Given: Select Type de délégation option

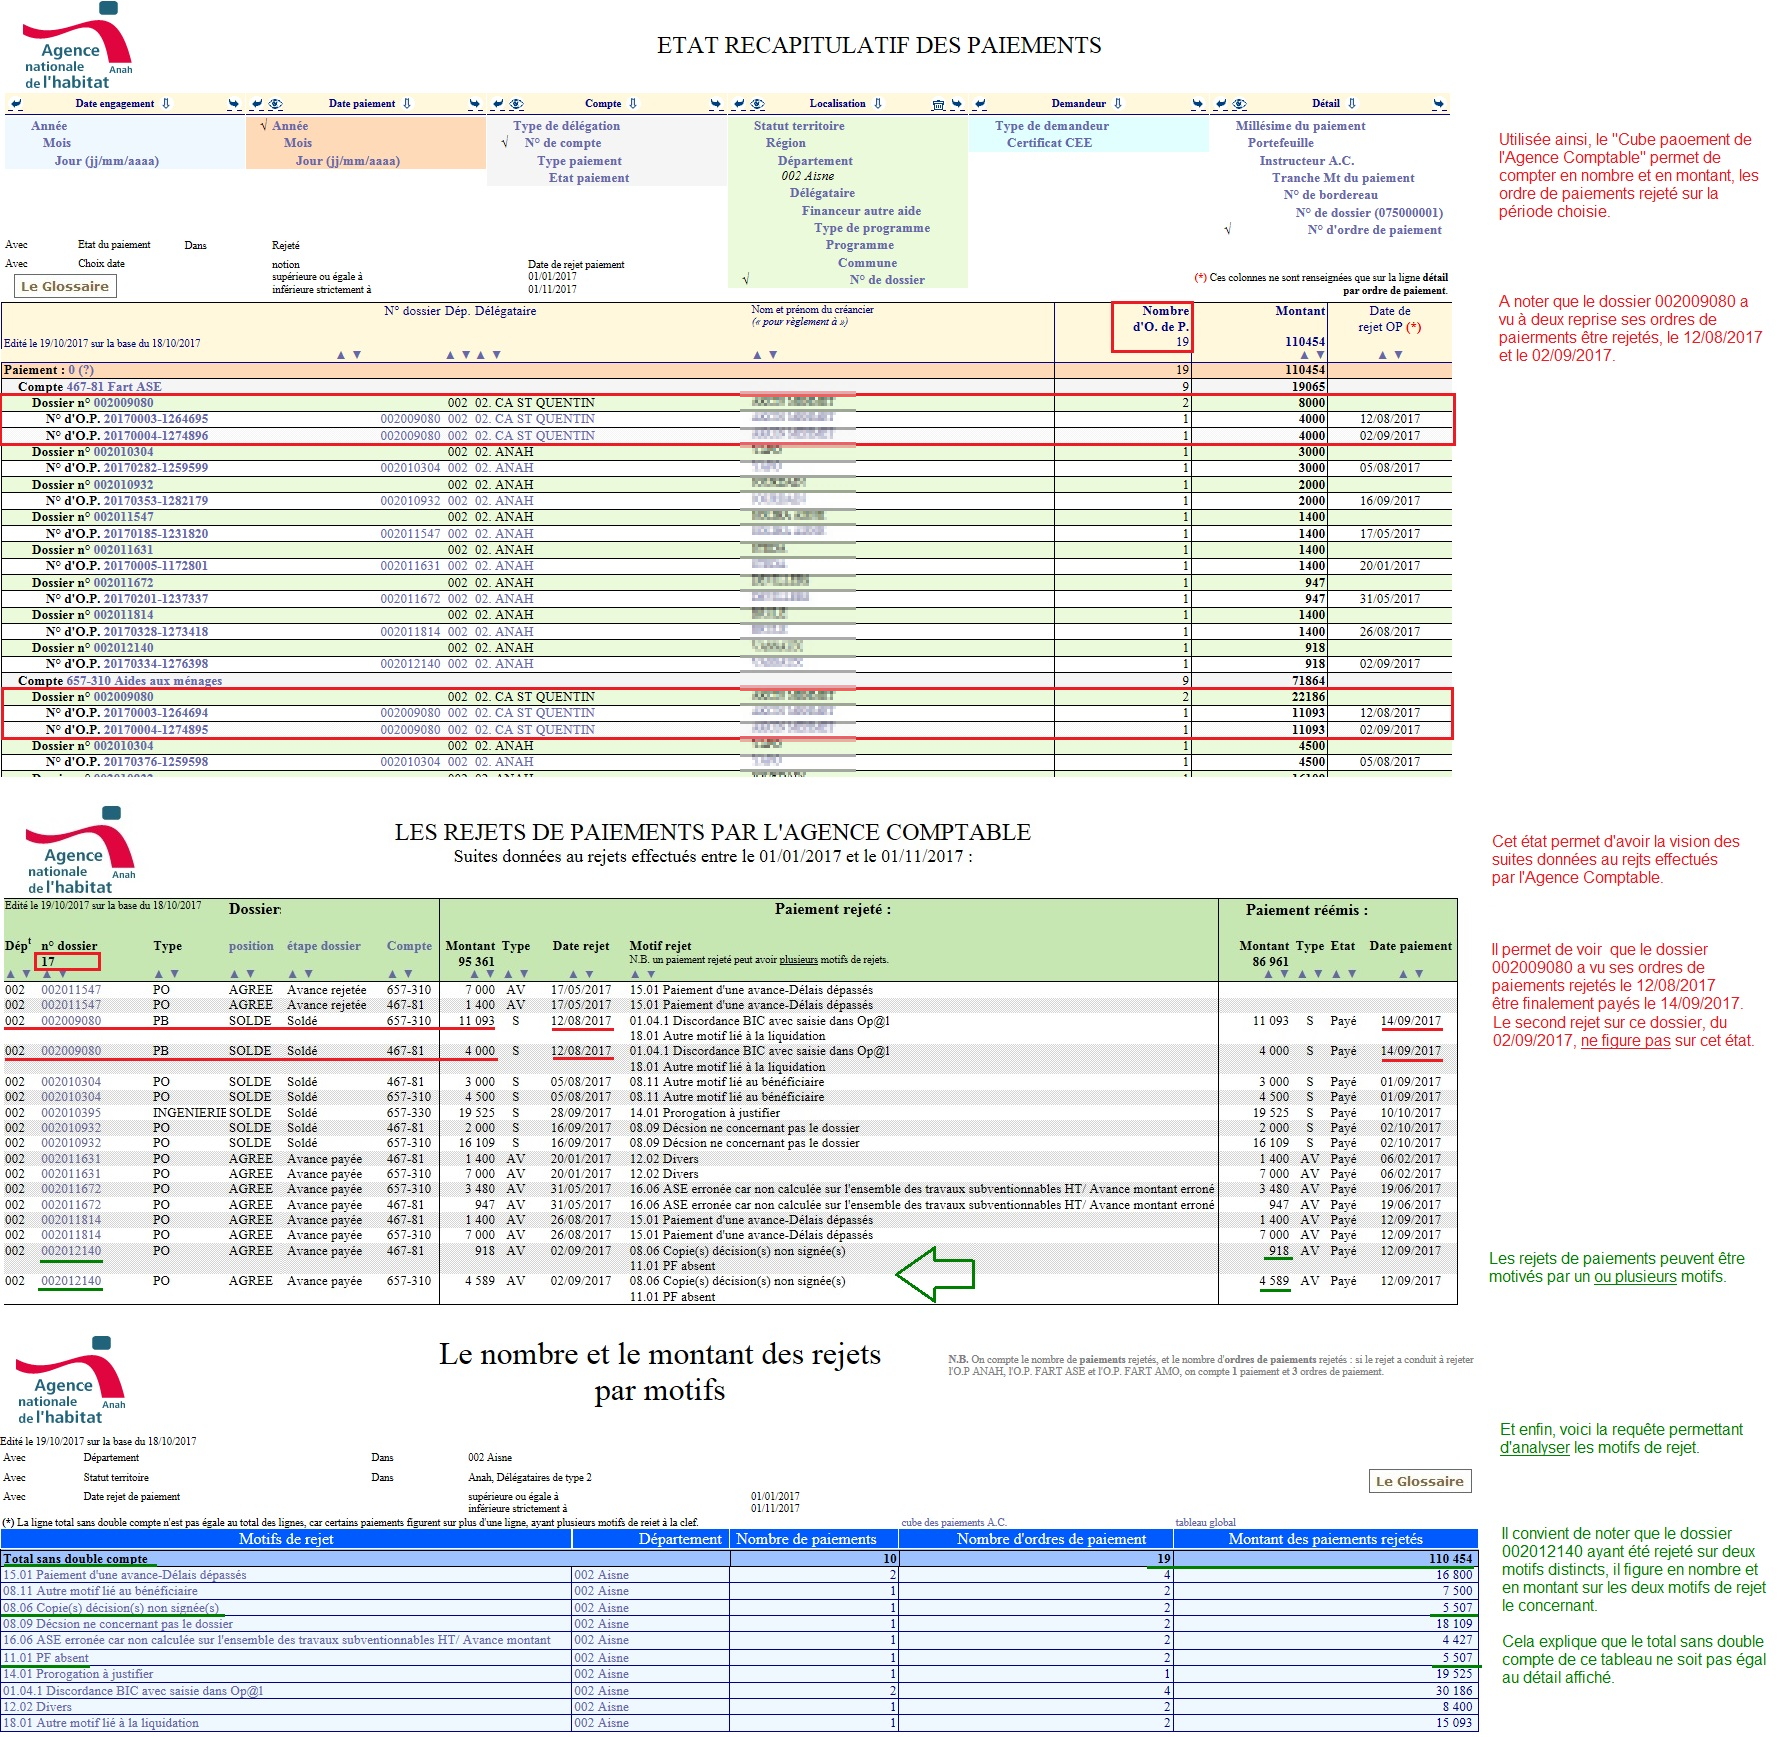Looking at the screenshot, I should (566, 126).
